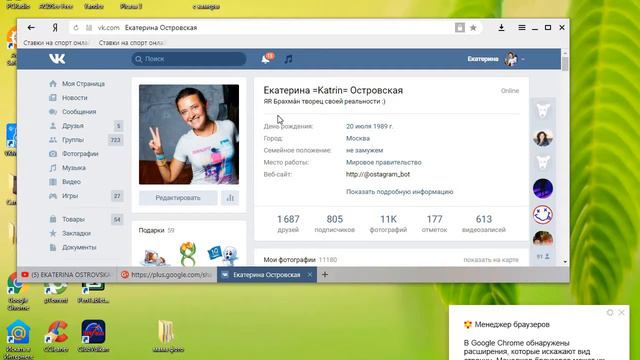Open VK notifications bell
Viewport: 640px width, 360px height.
click(x=266, y=59)
